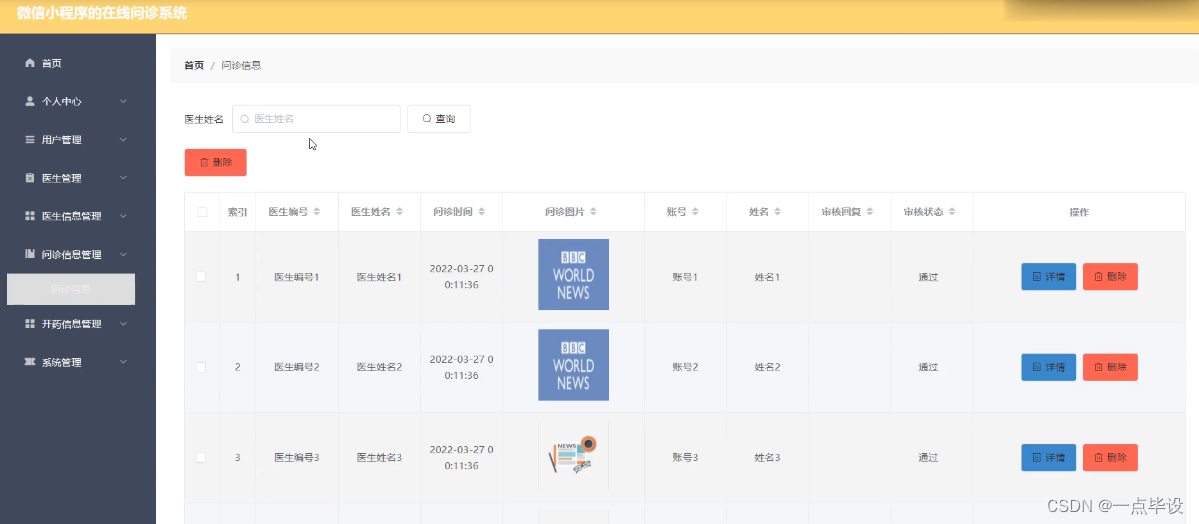Click 首页 breadcrumb link
This screenshot has height=524, width=1199.
click(x=194, y=66)
